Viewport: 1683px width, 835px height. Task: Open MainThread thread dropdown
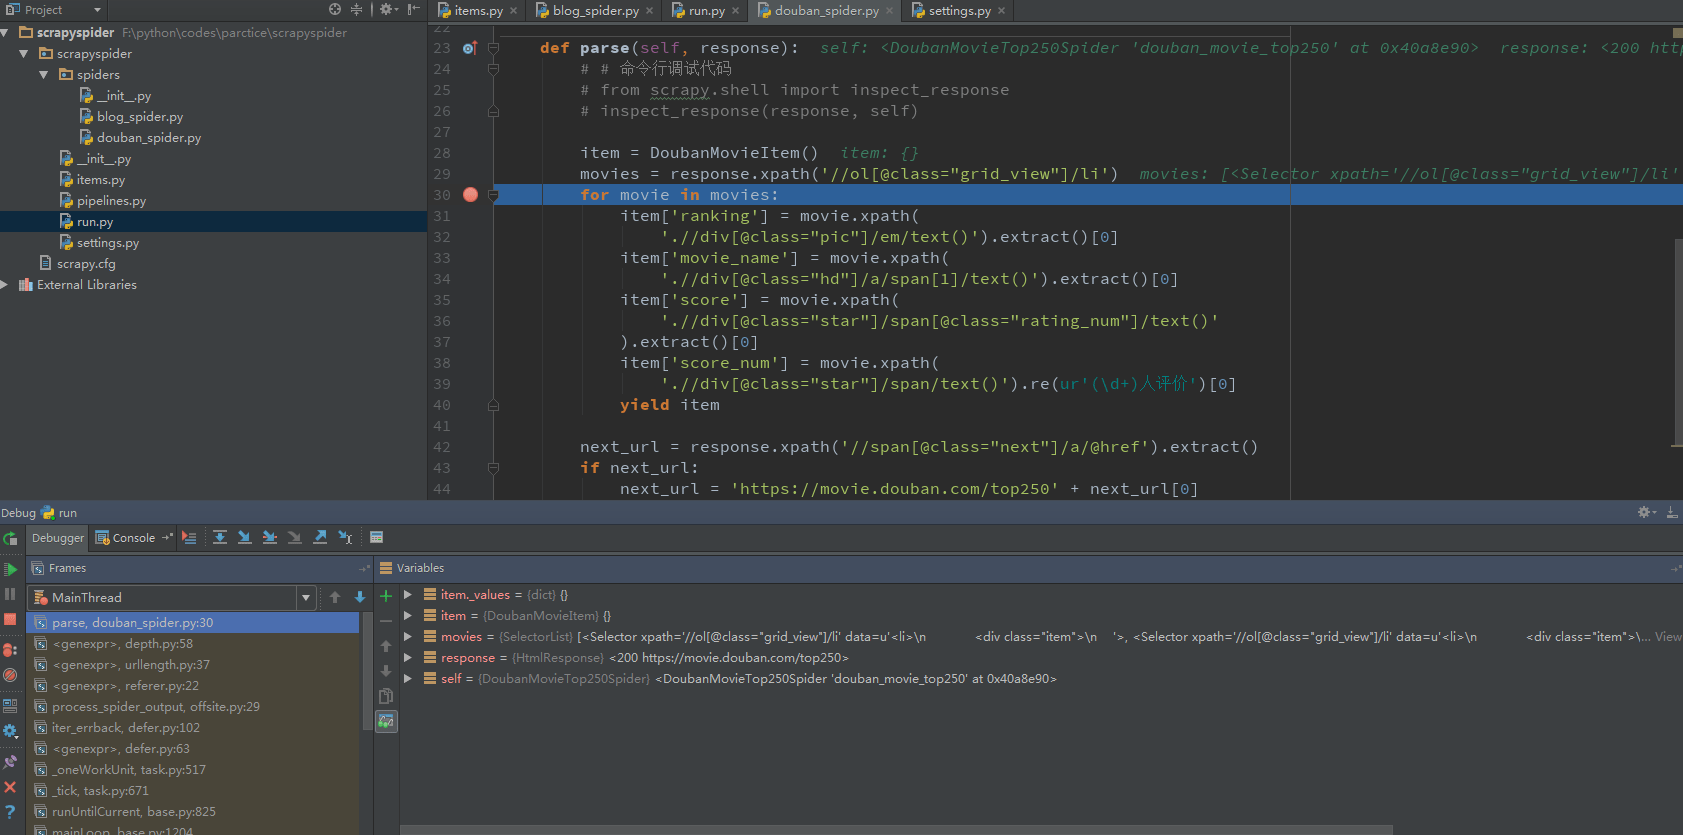[x=306, y=598]
